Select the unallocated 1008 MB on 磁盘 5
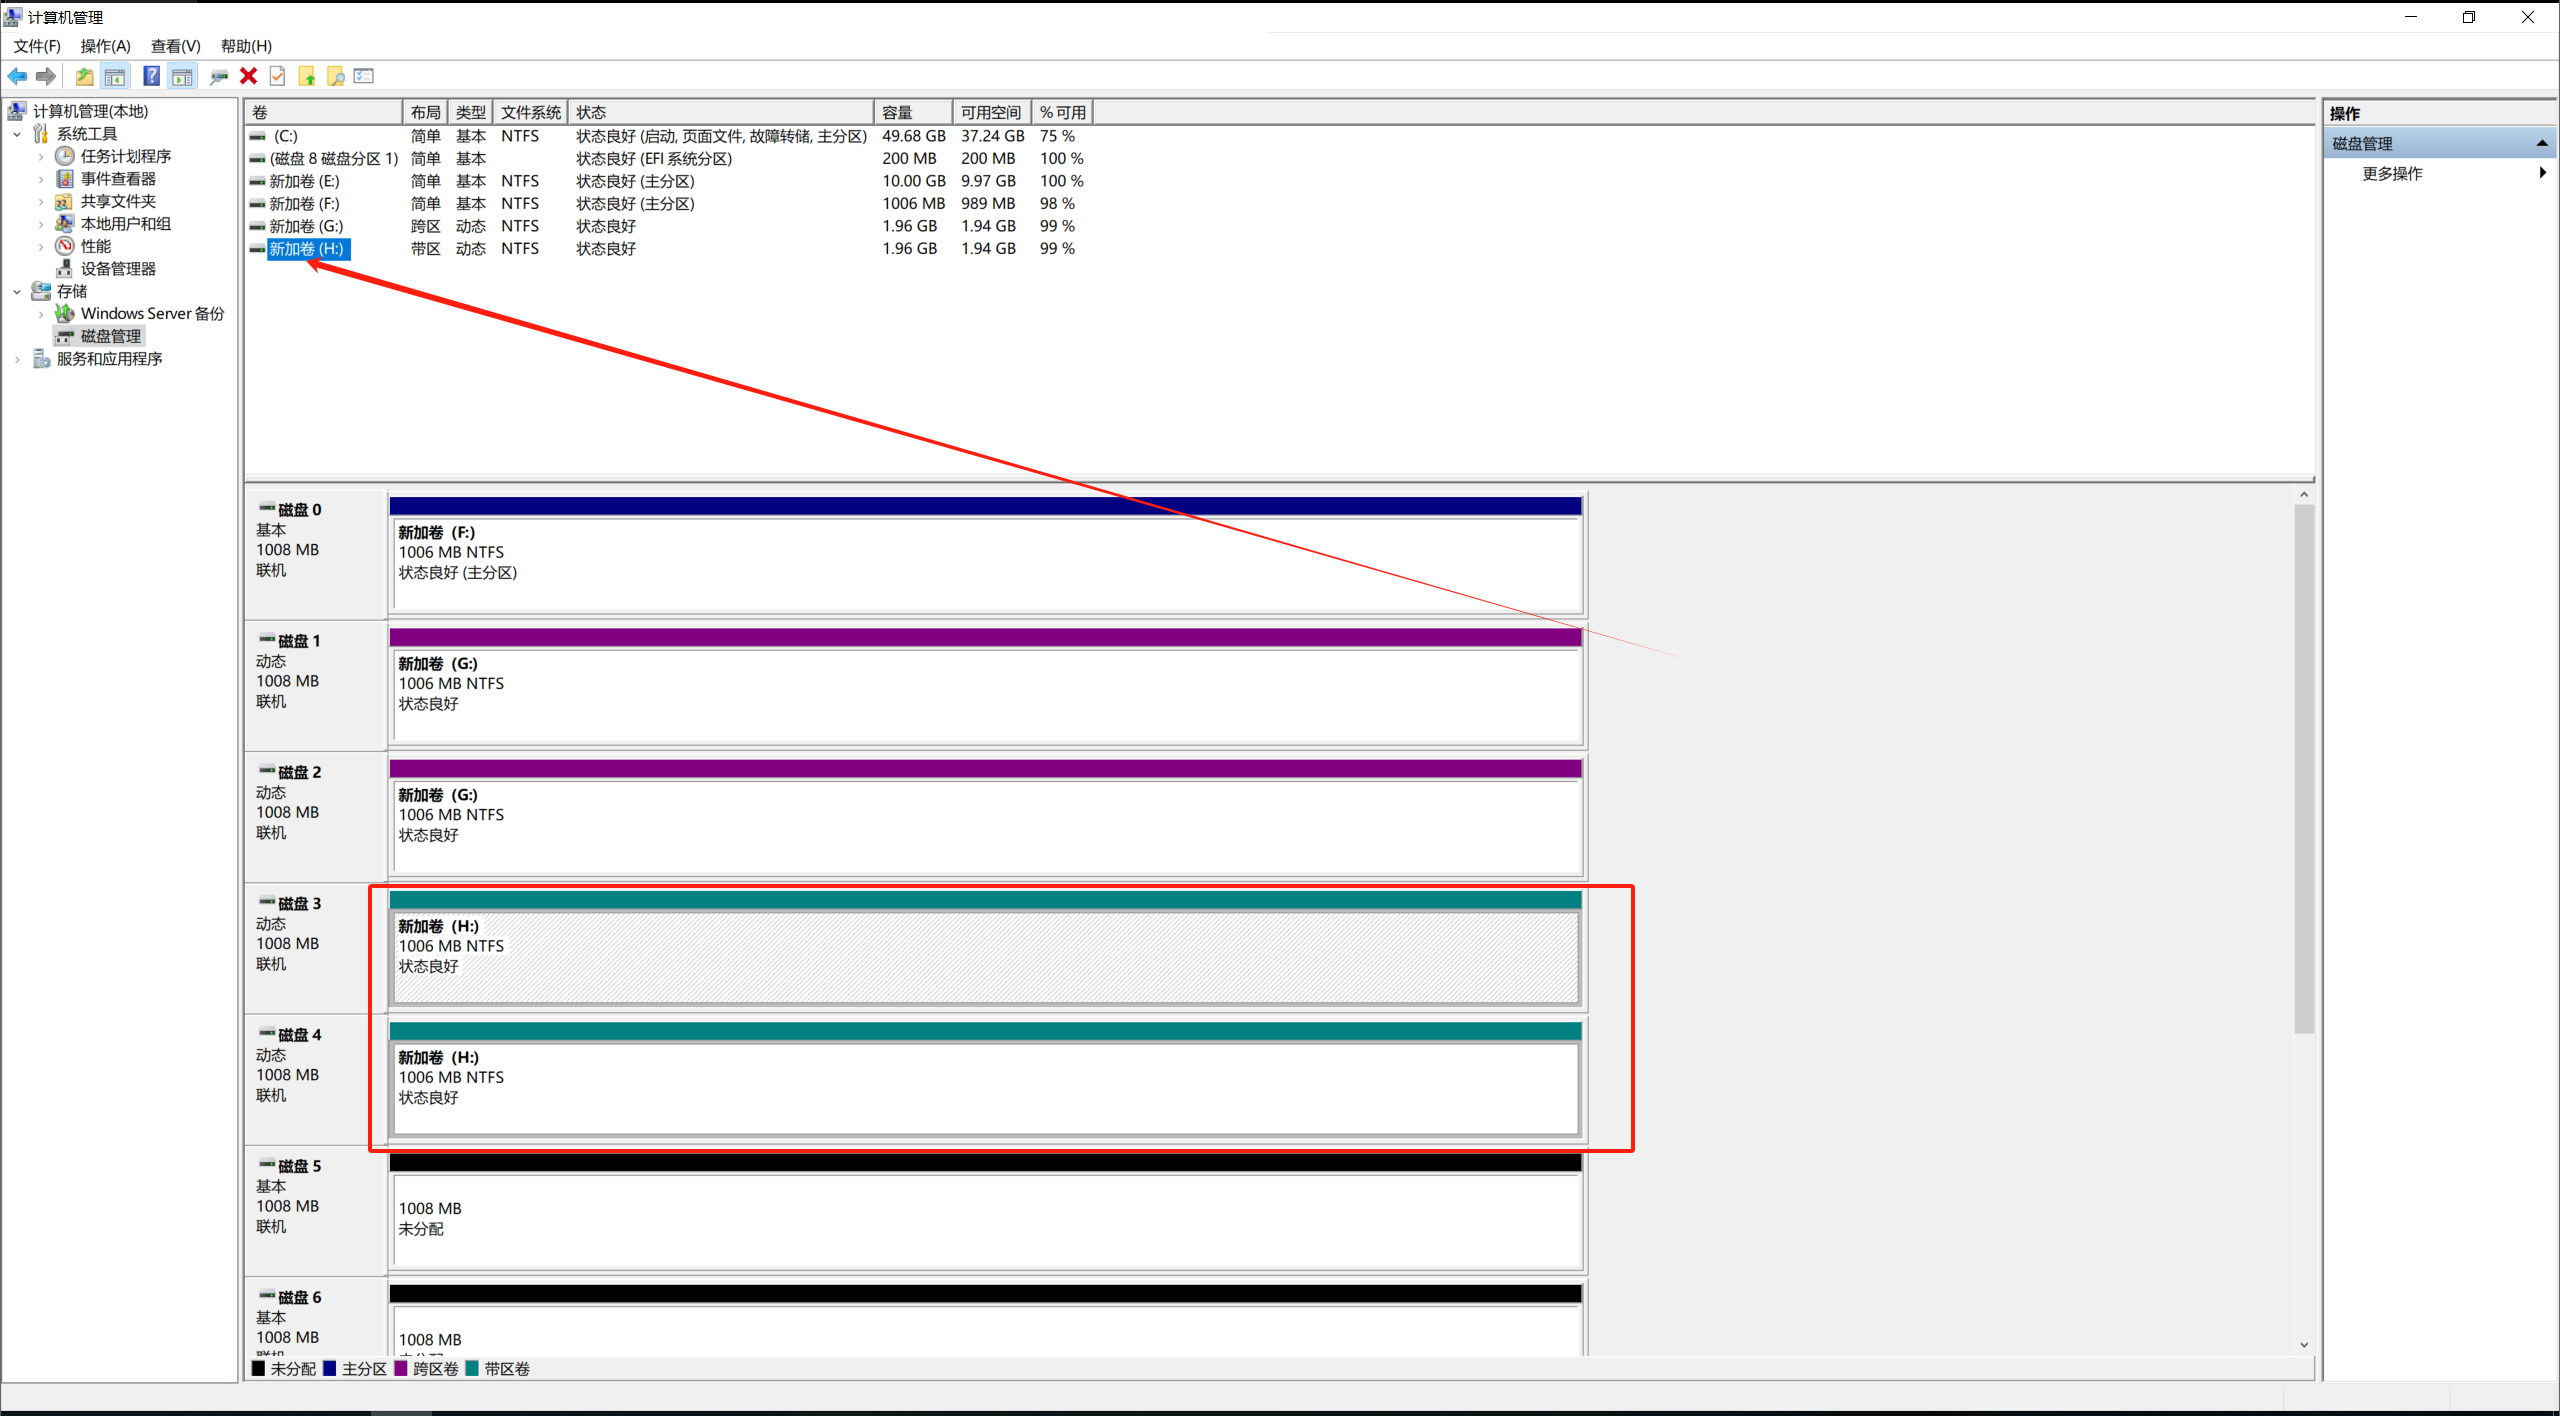 click(984, 1219)
